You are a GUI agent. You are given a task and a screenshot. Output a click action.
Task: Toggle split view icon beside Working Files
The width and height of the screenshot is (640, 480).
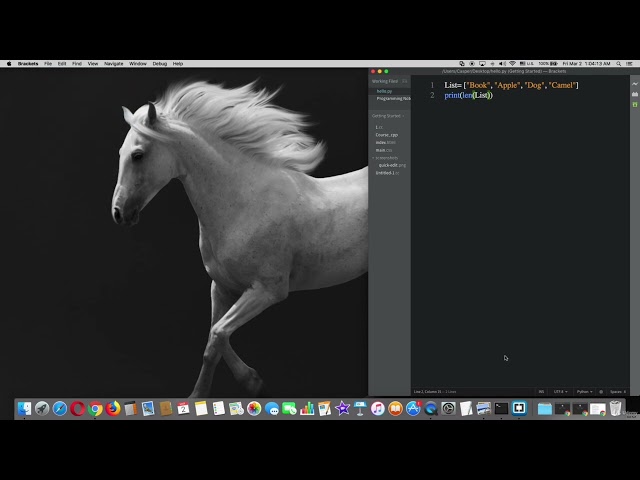[404, 81]
